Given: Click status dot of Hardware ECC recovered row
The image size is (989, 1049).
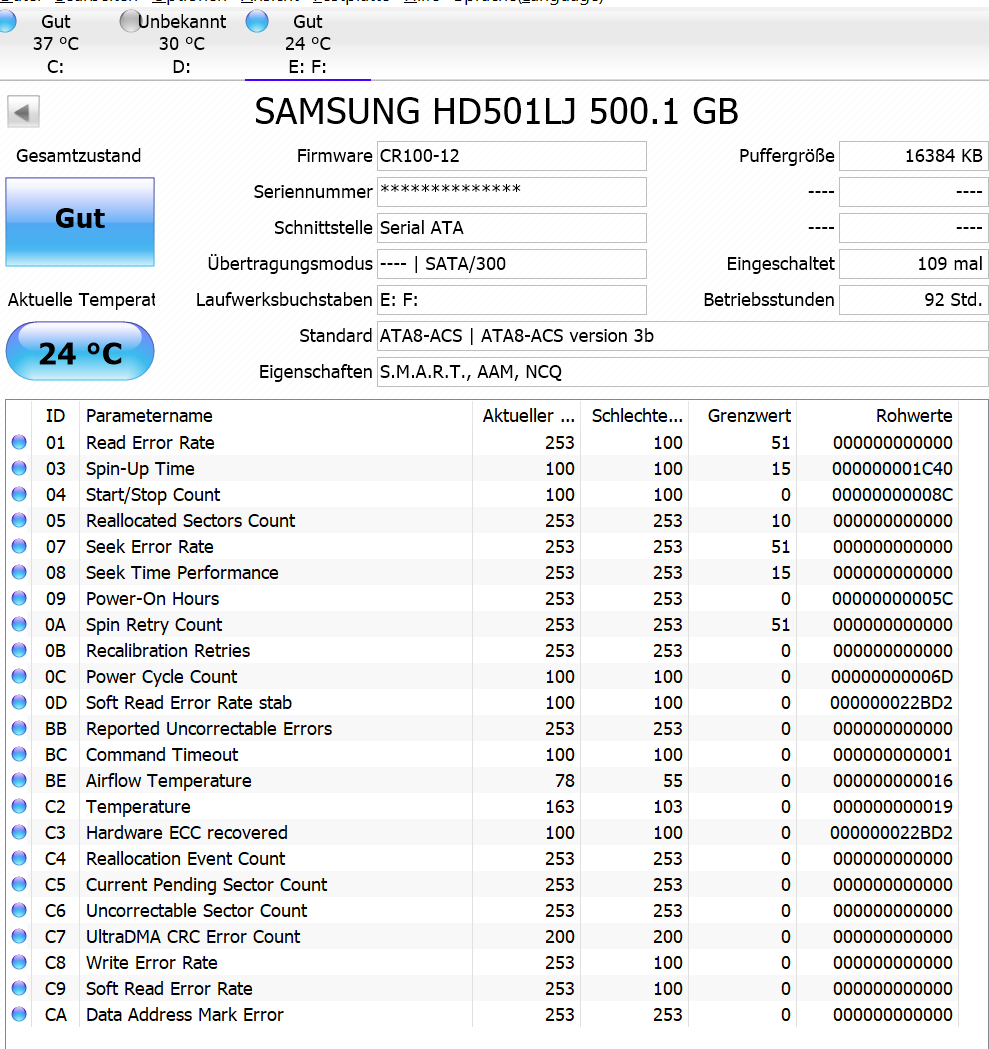Looking at the screenshot, I should [19, 832].
